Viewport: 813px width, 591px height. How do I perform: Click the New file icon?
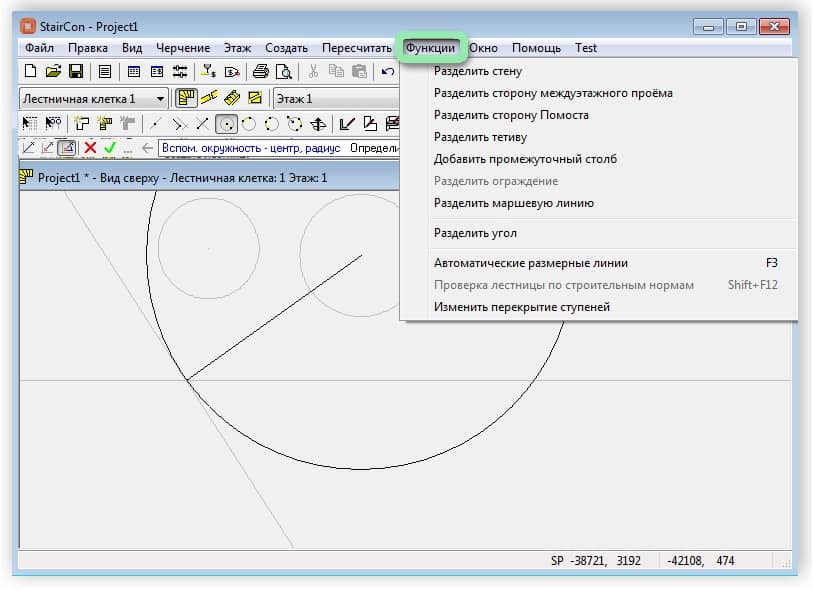pos(29,71)
